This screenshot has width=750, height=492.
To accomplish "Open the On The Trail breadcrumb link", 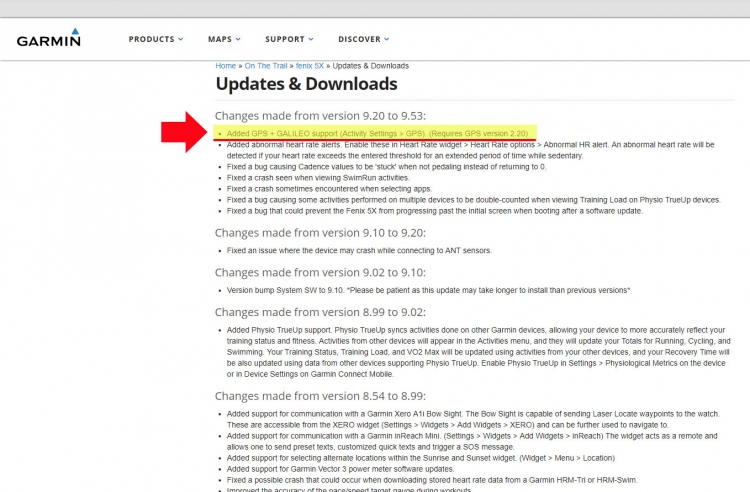I will pos(265,66).
